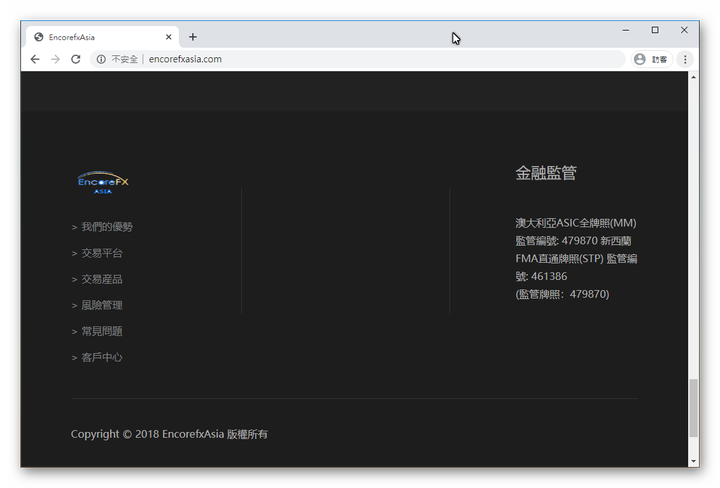This screenshot has height=488, width=720.
Task: Click the 澳大利亞ASIC全牌照(MM) text line
Action: click(576, 223)
